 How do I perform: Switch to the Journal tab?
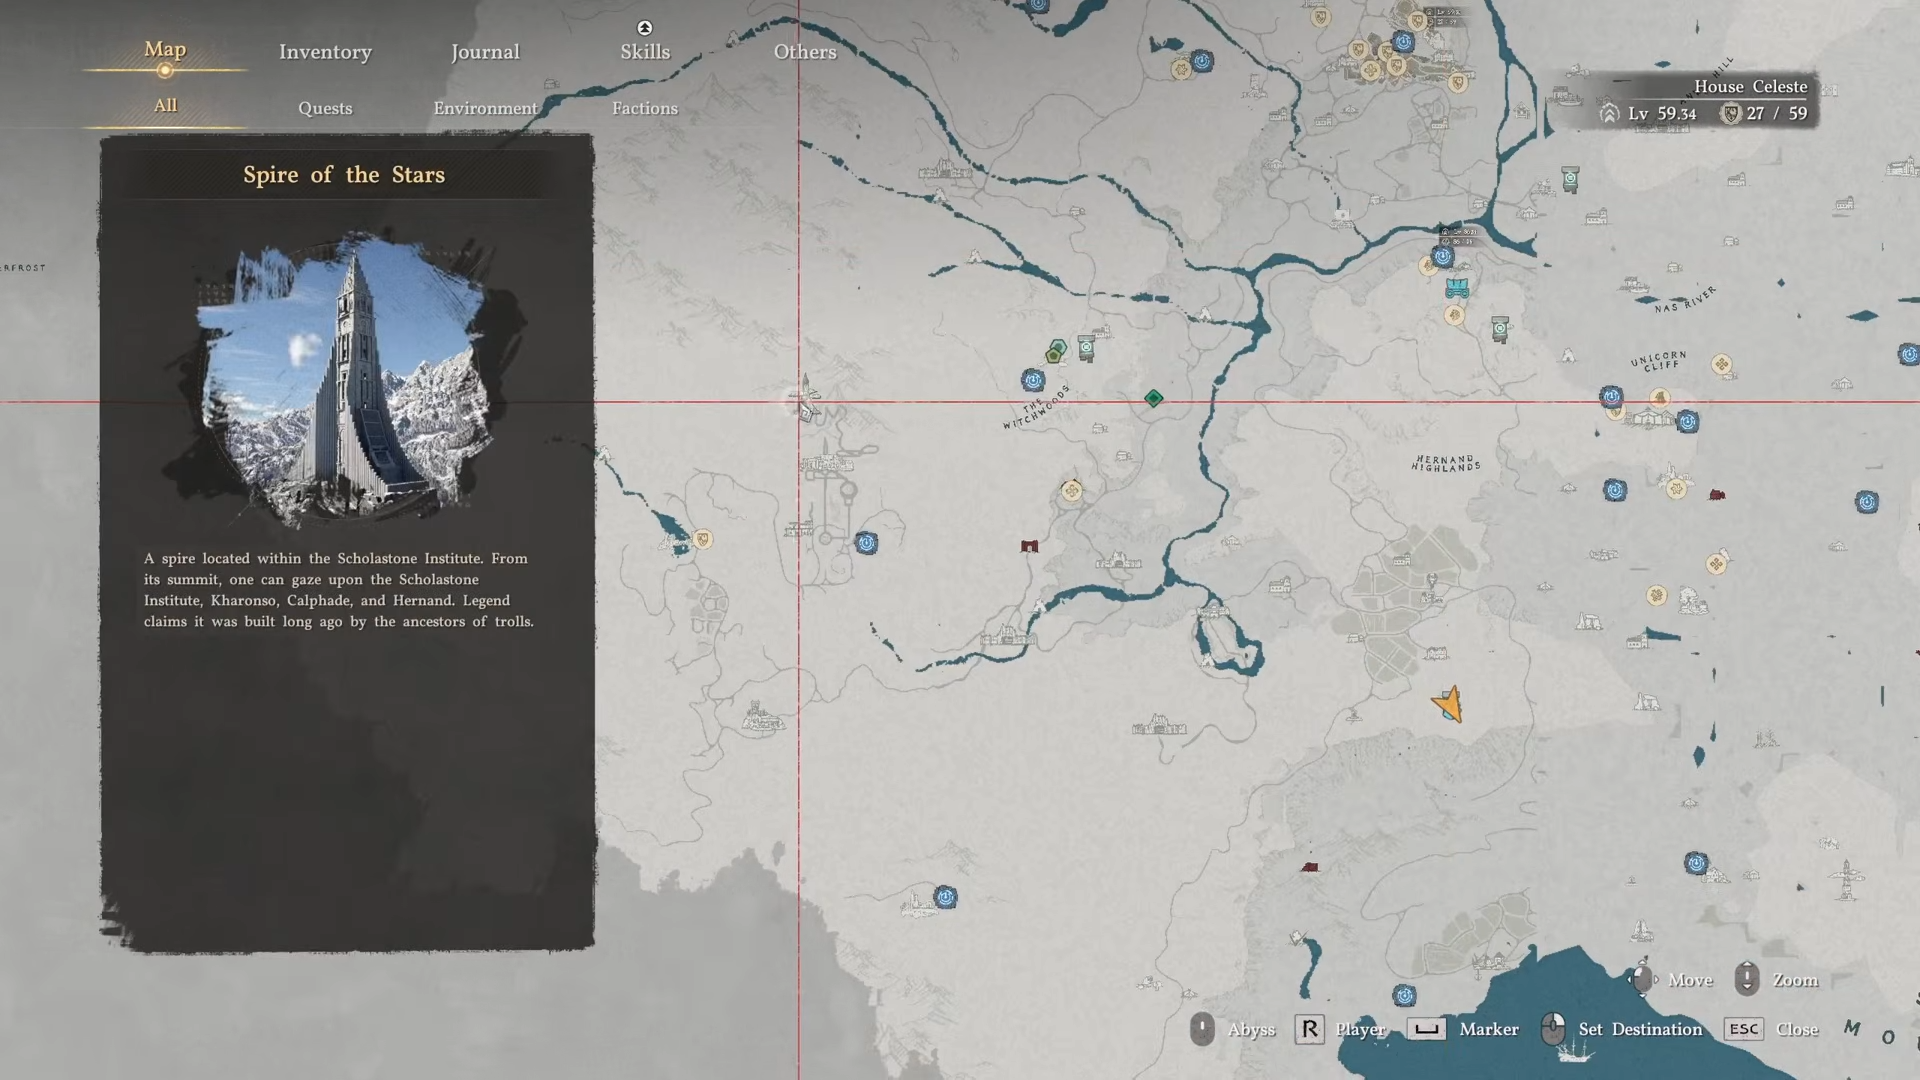[485, 52]
